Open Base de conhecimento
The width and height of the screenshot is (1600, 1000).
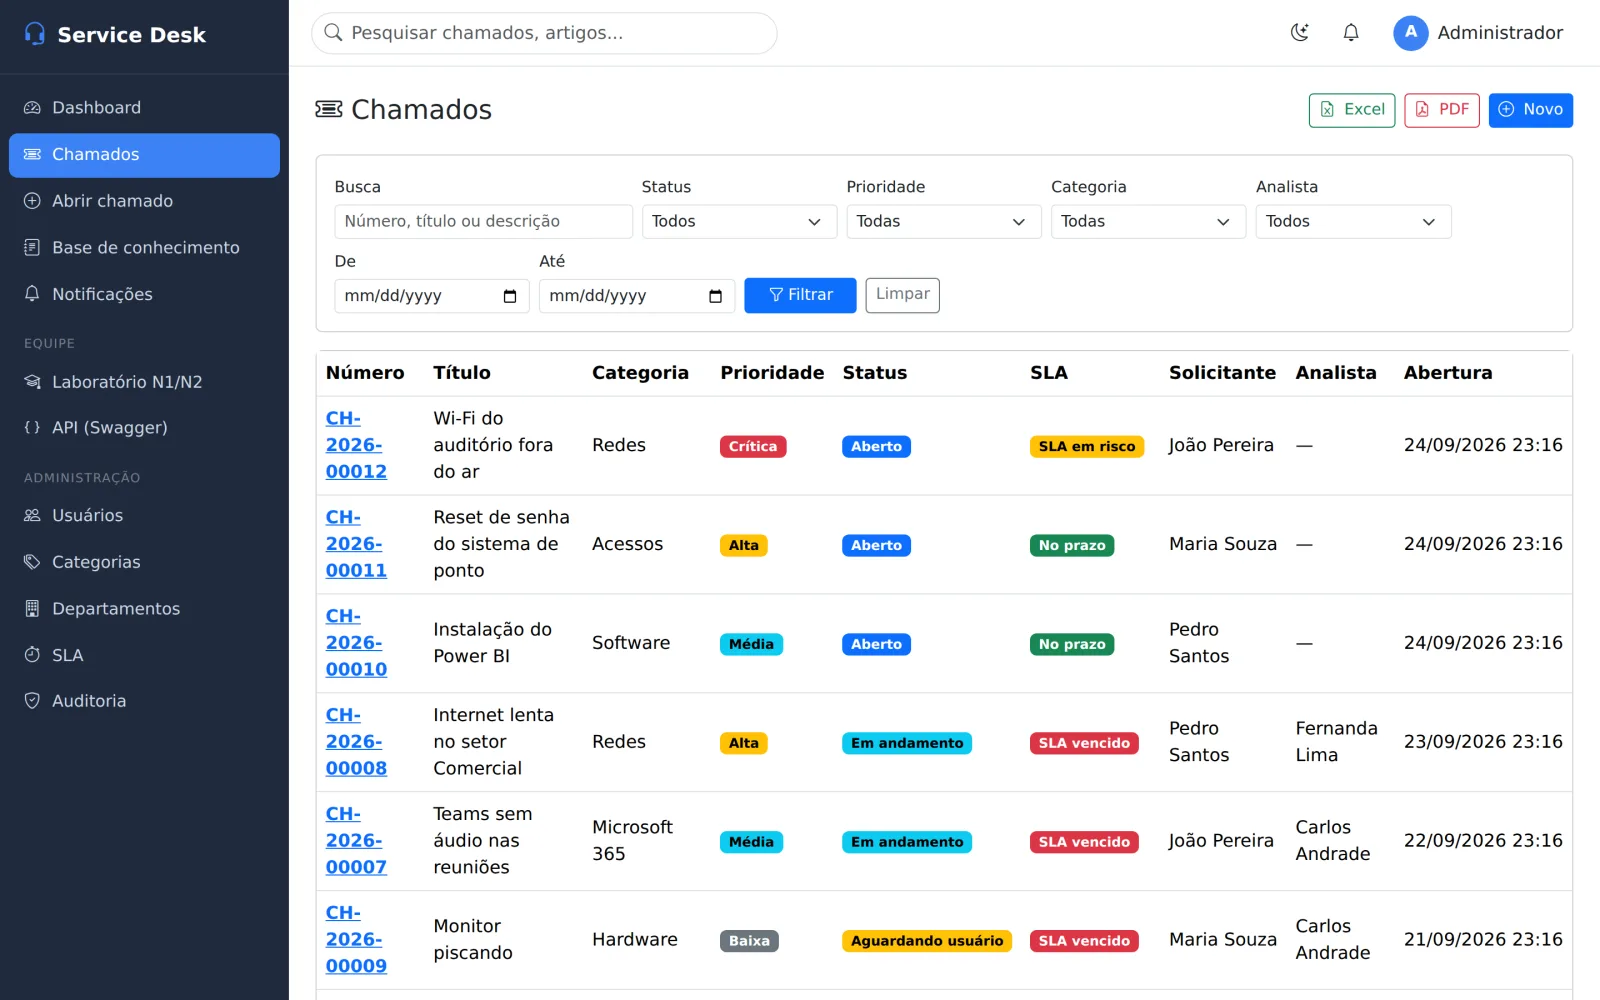point(144,248)
